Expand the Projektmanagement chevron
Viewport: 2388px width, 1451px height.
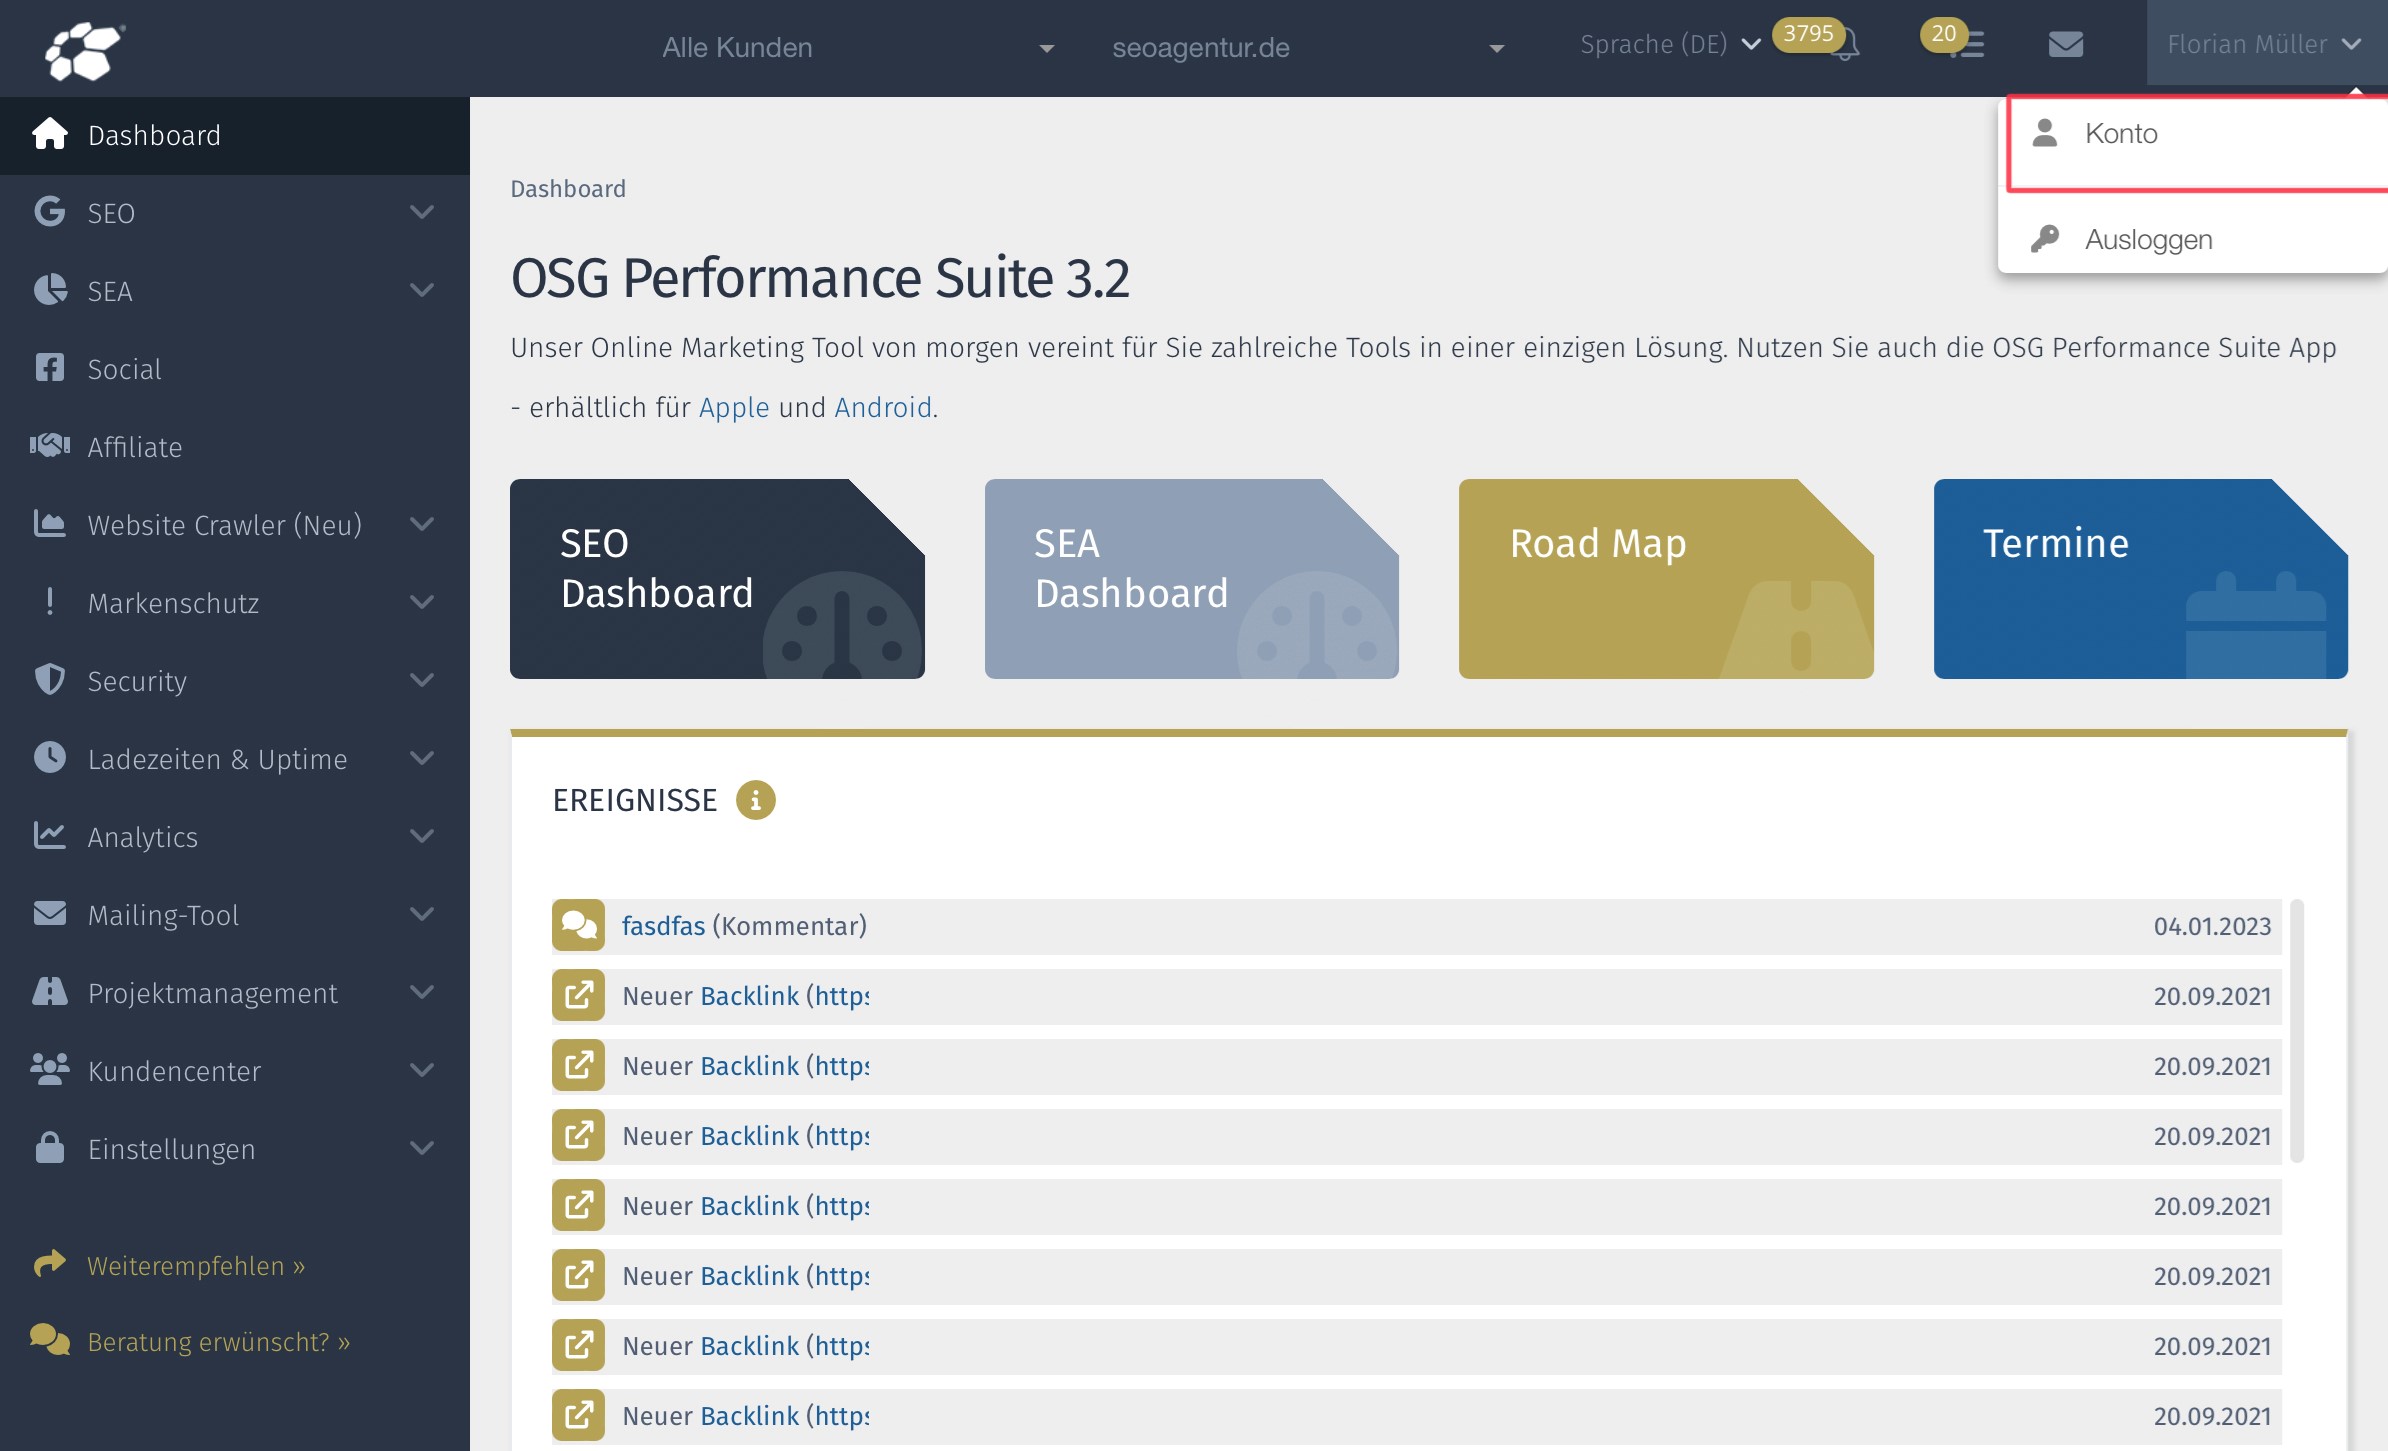click(423, 992)
